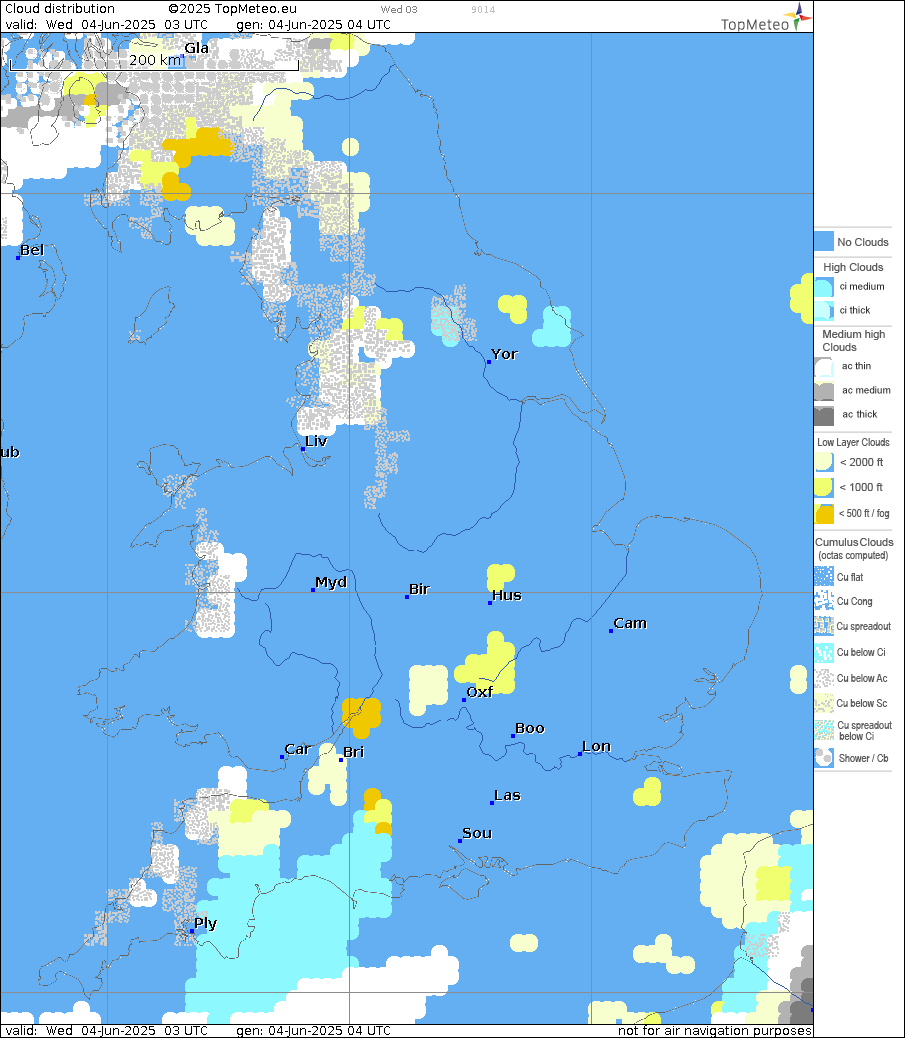Image resolution: width=905 pixels, height=1038 pixels.
Task: Click the Cu below Ac legend icon
Action: pos(824,679)
